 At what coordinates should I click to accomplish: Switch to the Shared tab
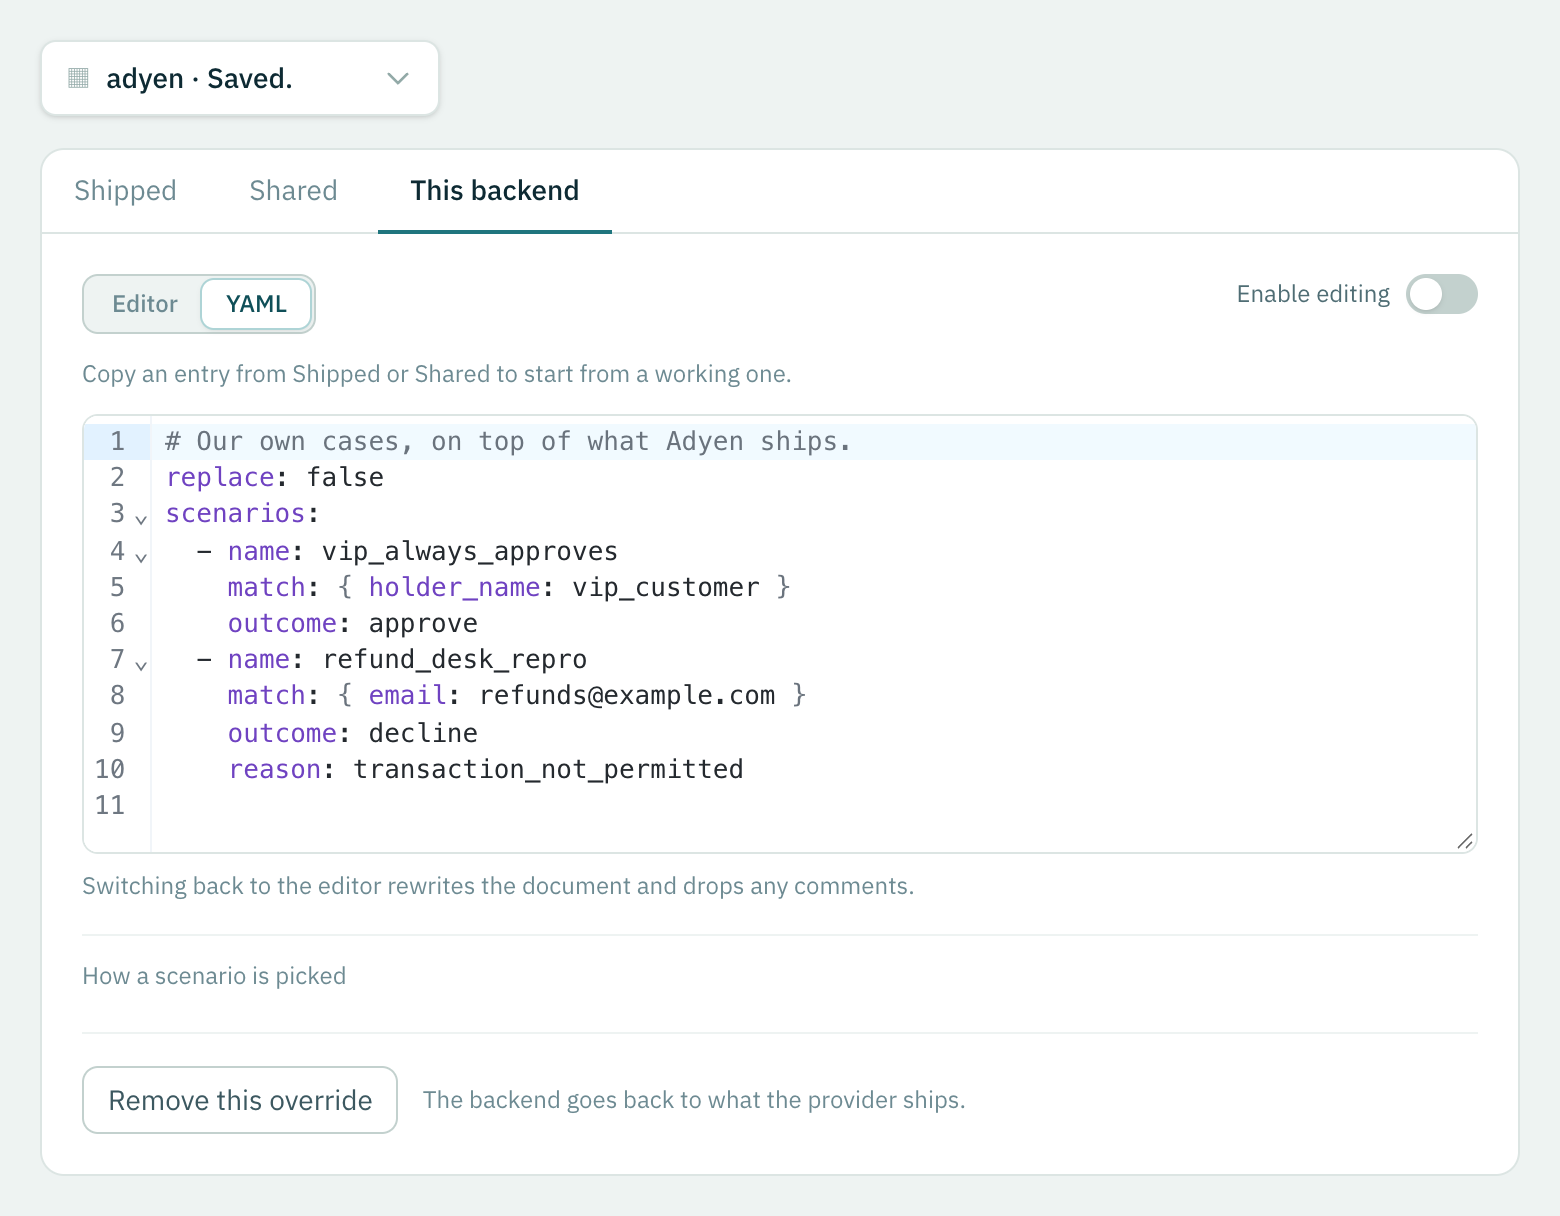coord(293,191)
